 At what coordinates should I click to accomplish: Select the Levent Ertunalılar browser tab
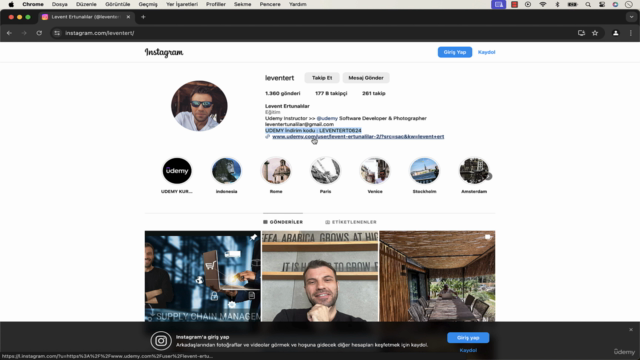pyautogui.click(x=86, y=17)
